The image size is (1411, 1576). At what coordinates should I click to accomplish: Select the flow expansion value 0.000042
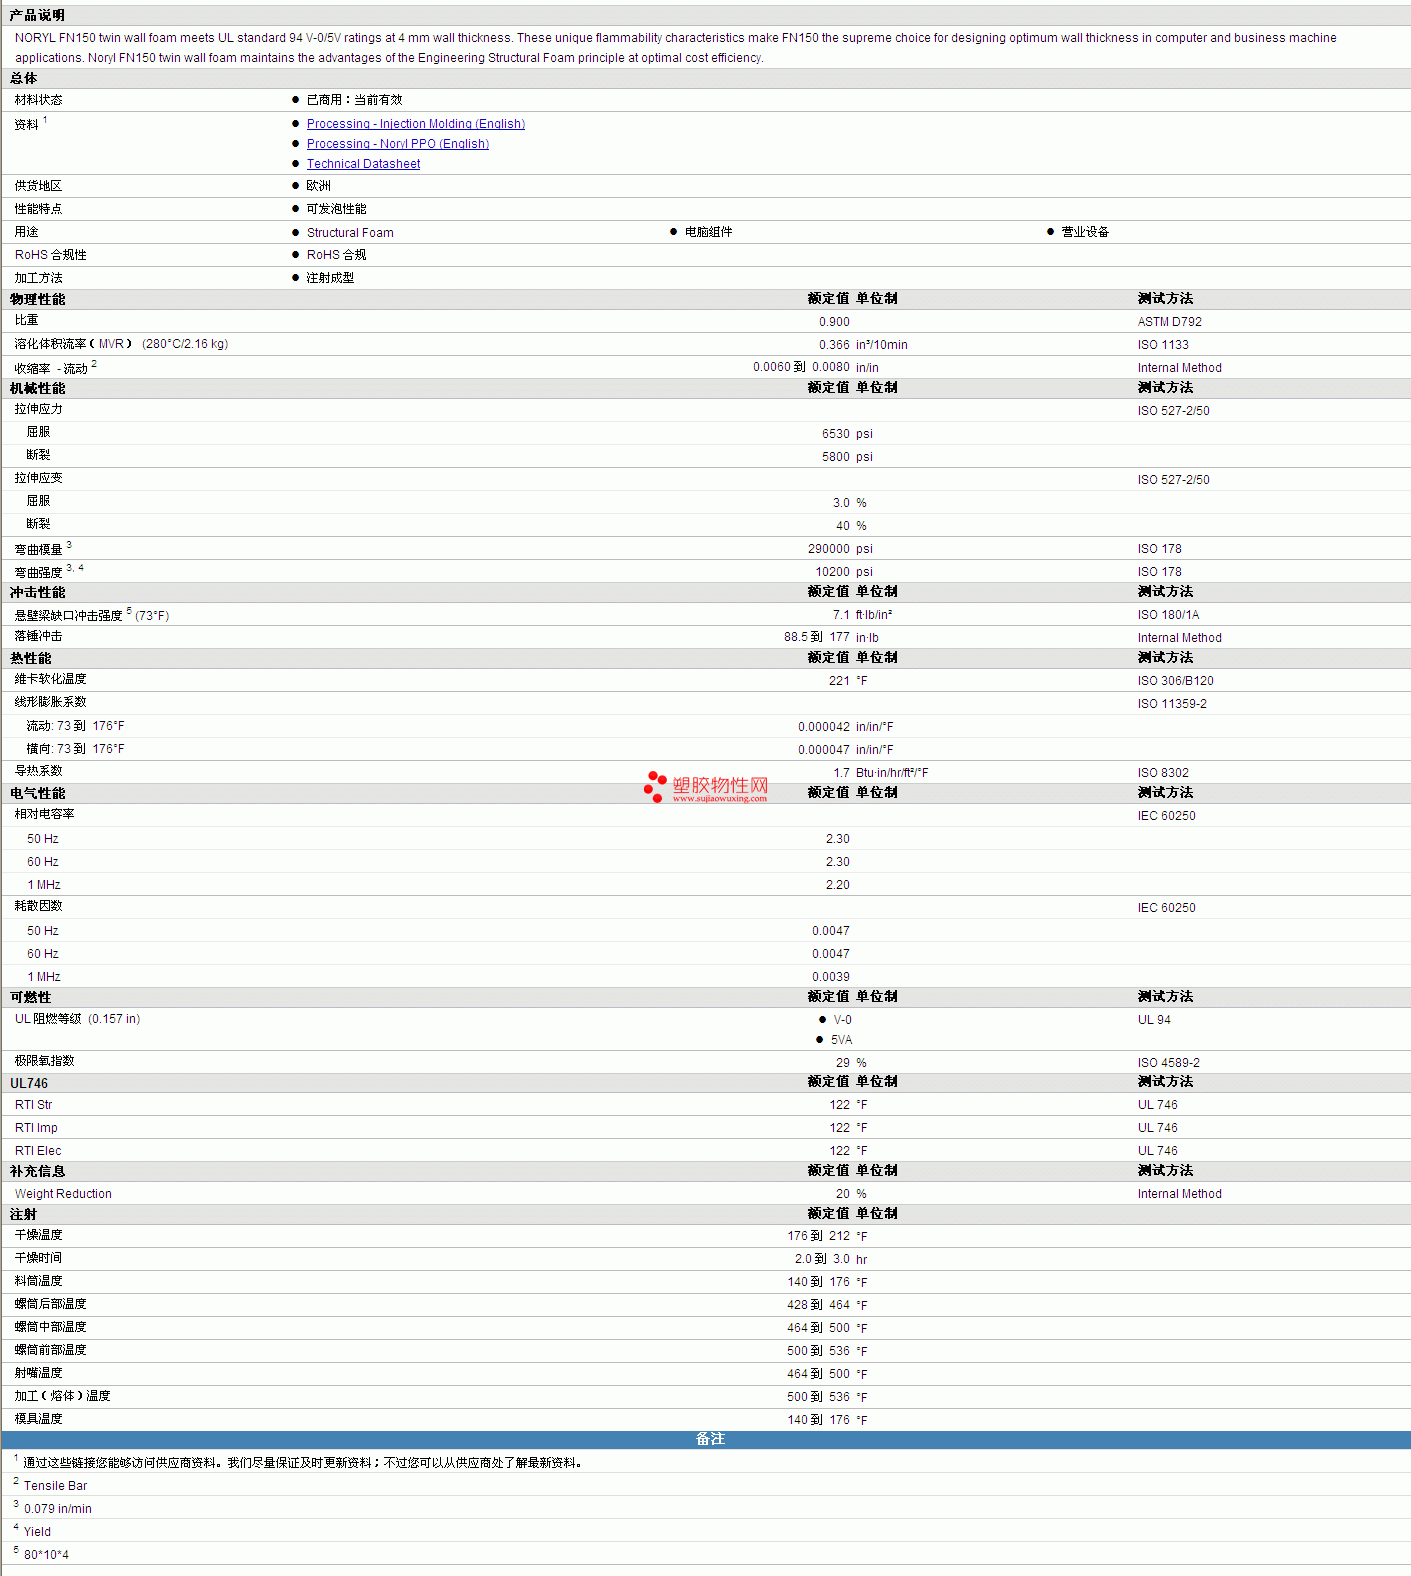point(824,727)
